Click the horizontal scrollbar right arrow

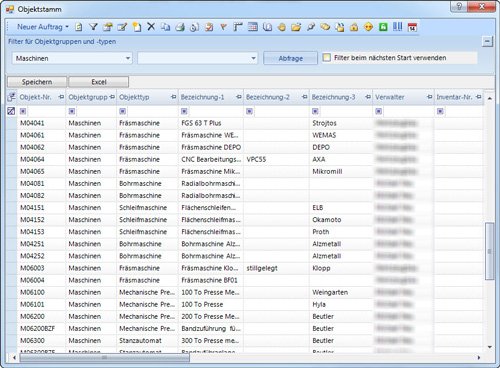pos(479,358)
